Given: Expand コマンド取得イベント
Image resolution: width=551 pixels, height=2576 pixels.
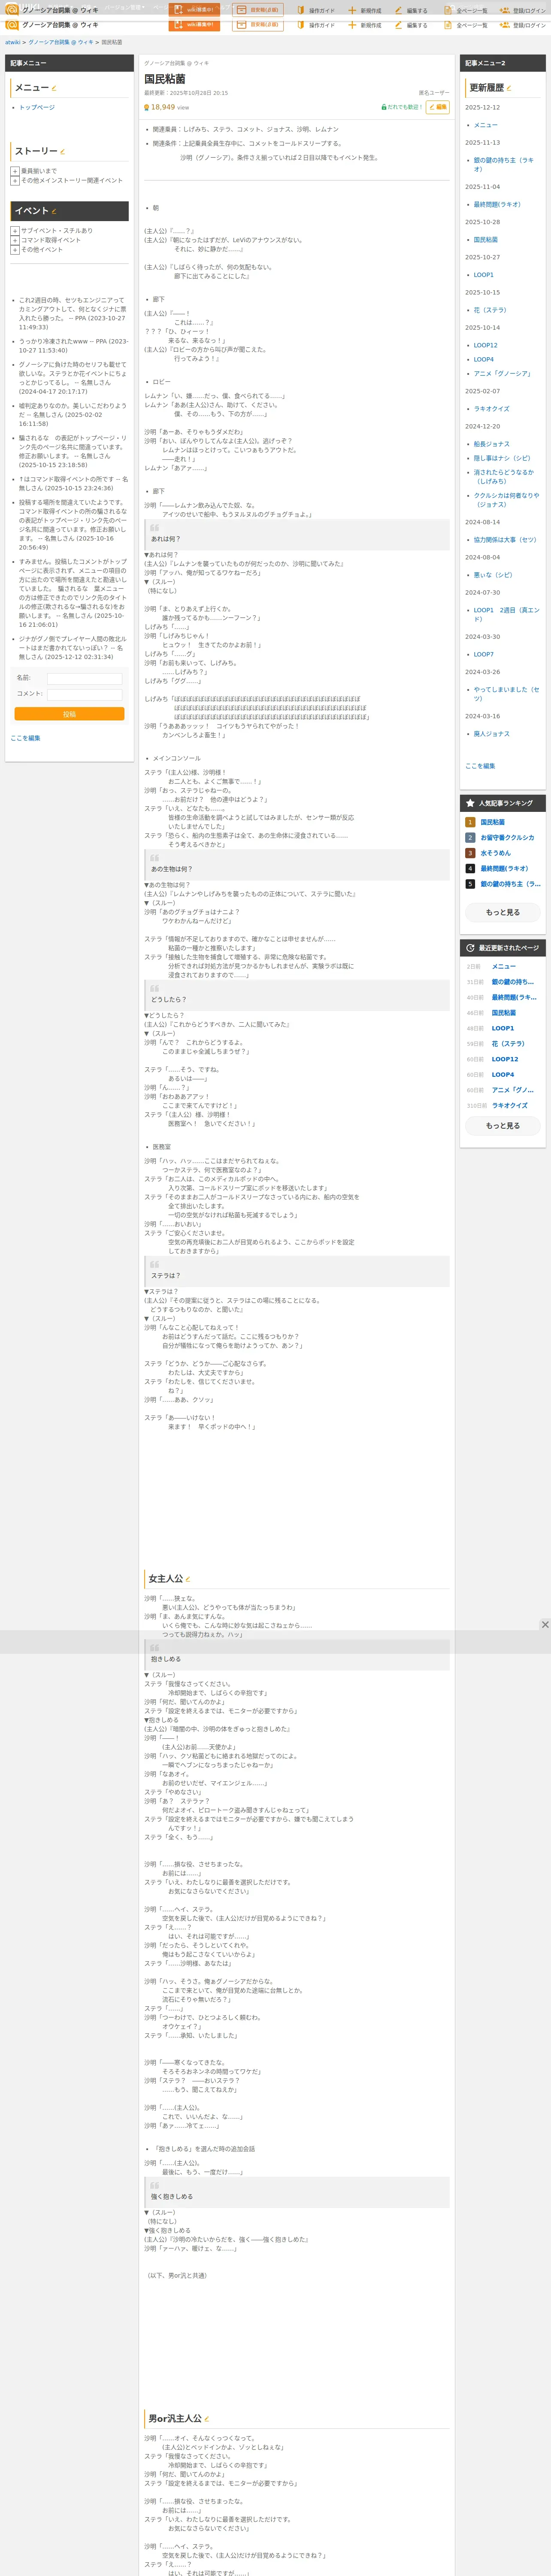Looking at the screenshot, I should 15,240.
